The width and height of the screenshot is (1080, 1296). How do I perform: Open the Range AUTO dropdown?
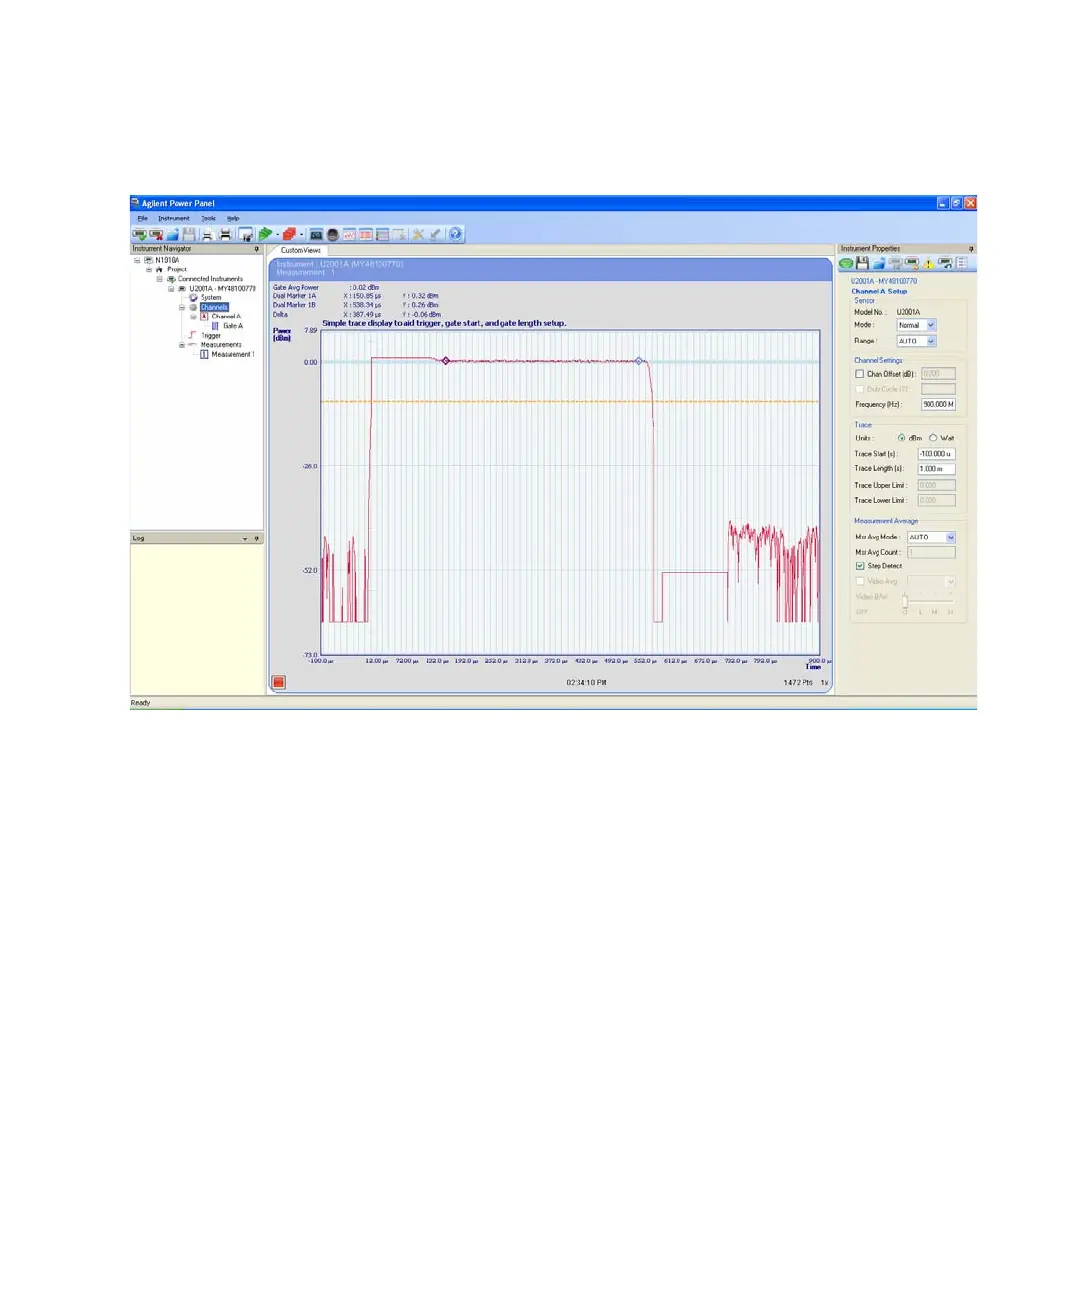coord(931,341)
